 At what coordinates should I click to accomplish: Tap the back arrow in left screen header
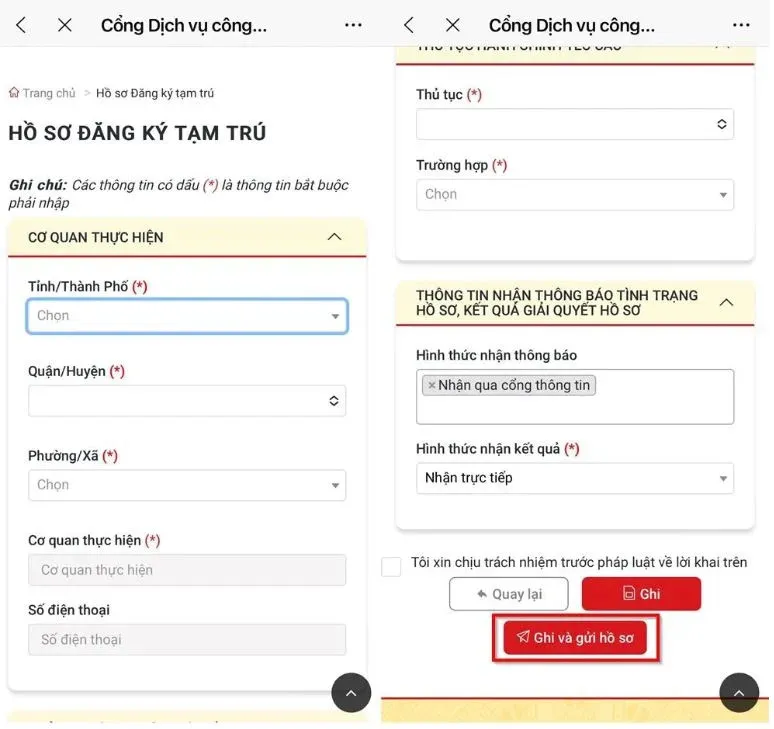coord(21,25)
